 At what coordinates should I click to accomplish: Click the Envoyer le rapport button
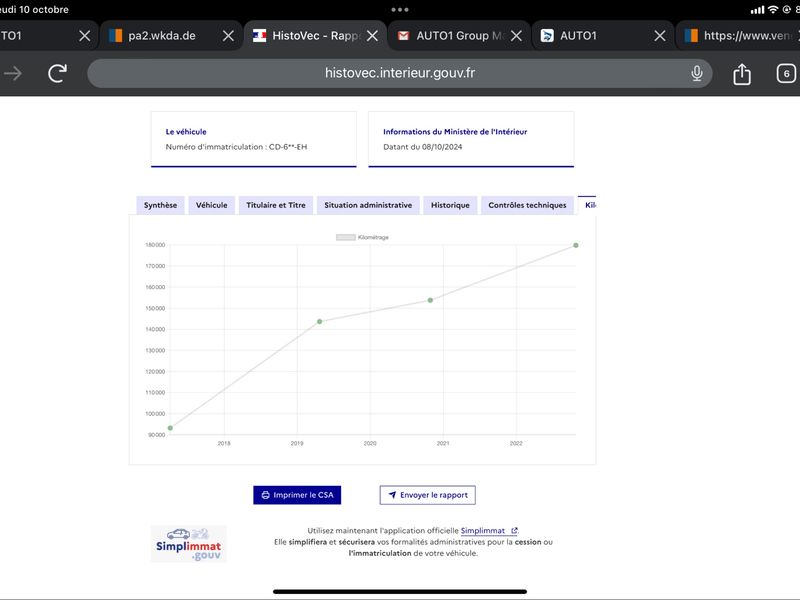click(428, 495)
